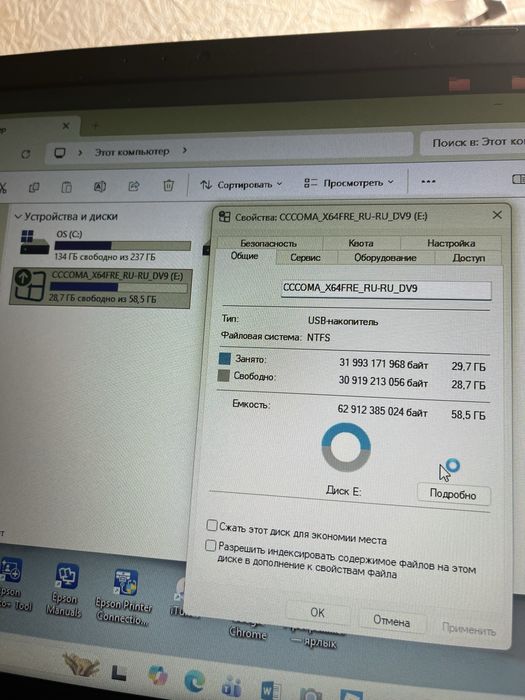Viewport: 525px width, 700px height.
Task: Click chevron before 'Этот компьютер' in address bar
Action: (80, 153)
